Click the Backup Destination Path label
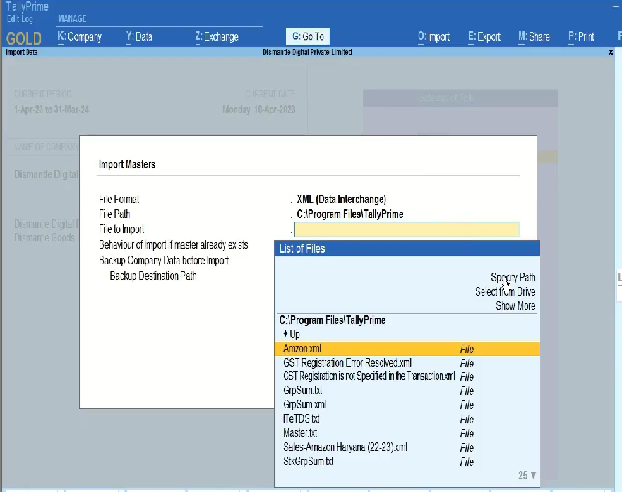This screenshot has height=492, width=622. (153, 276)
